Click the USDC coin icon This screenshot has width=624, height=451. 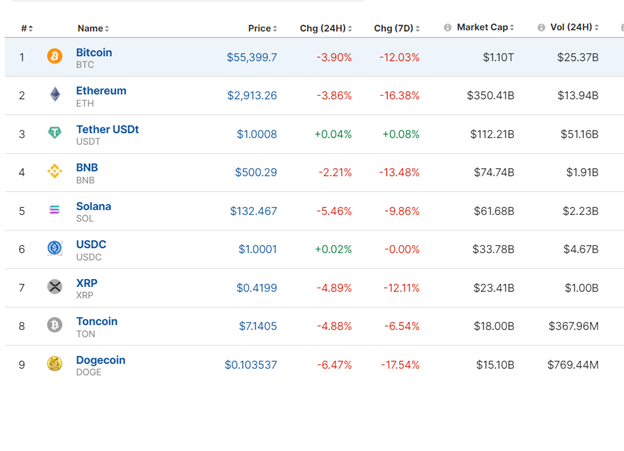coord(54,248)
